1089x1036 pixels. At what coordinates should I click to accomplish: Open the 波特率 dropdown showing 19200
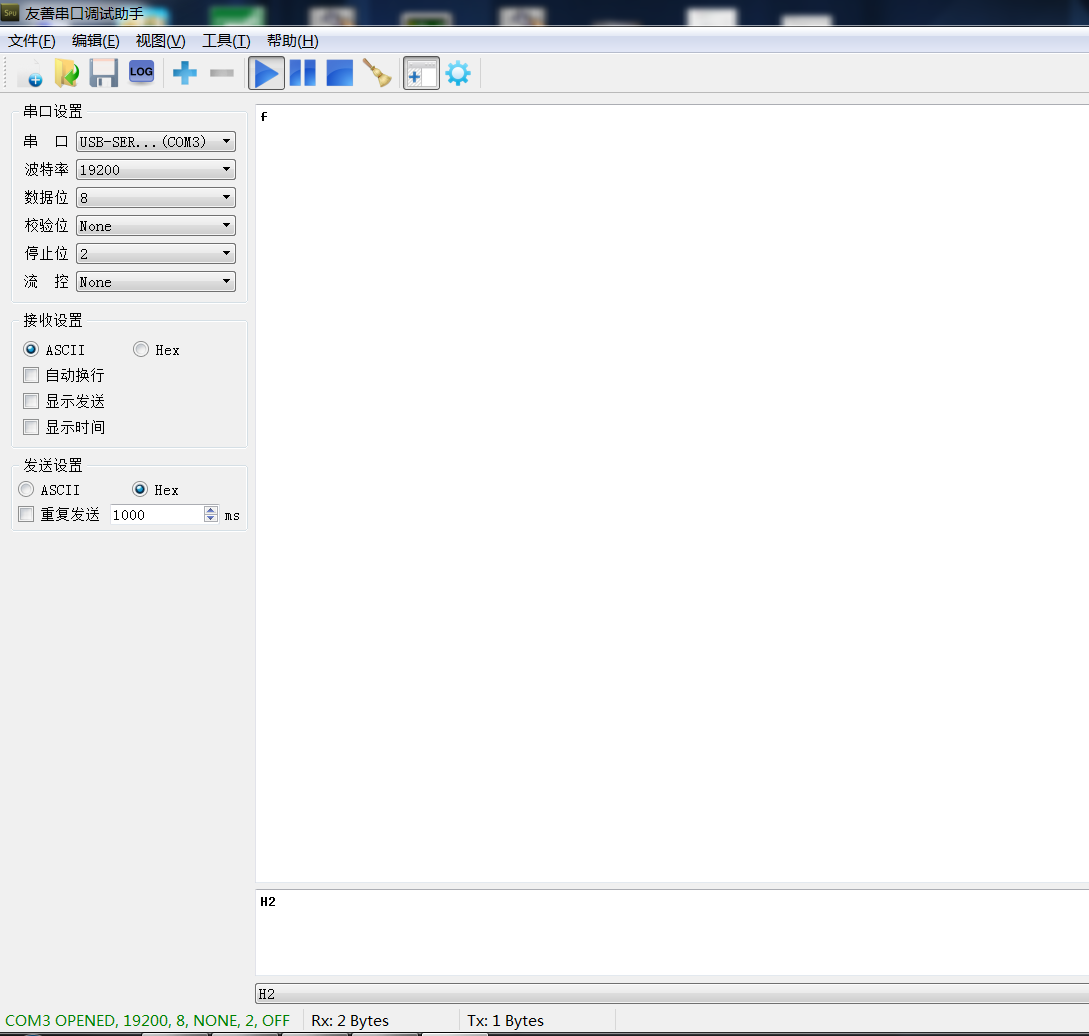[156, 170]
